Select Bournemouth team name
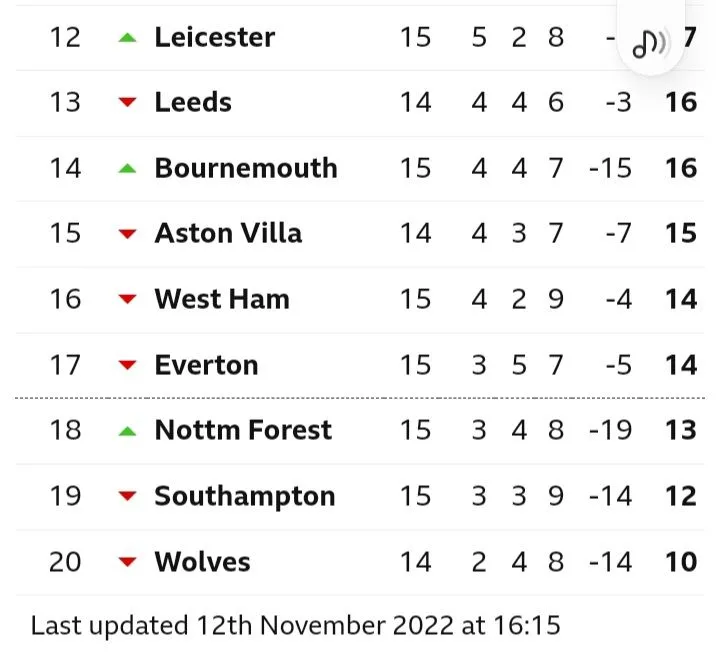This screenshot has height=667, width=720. 245,168
